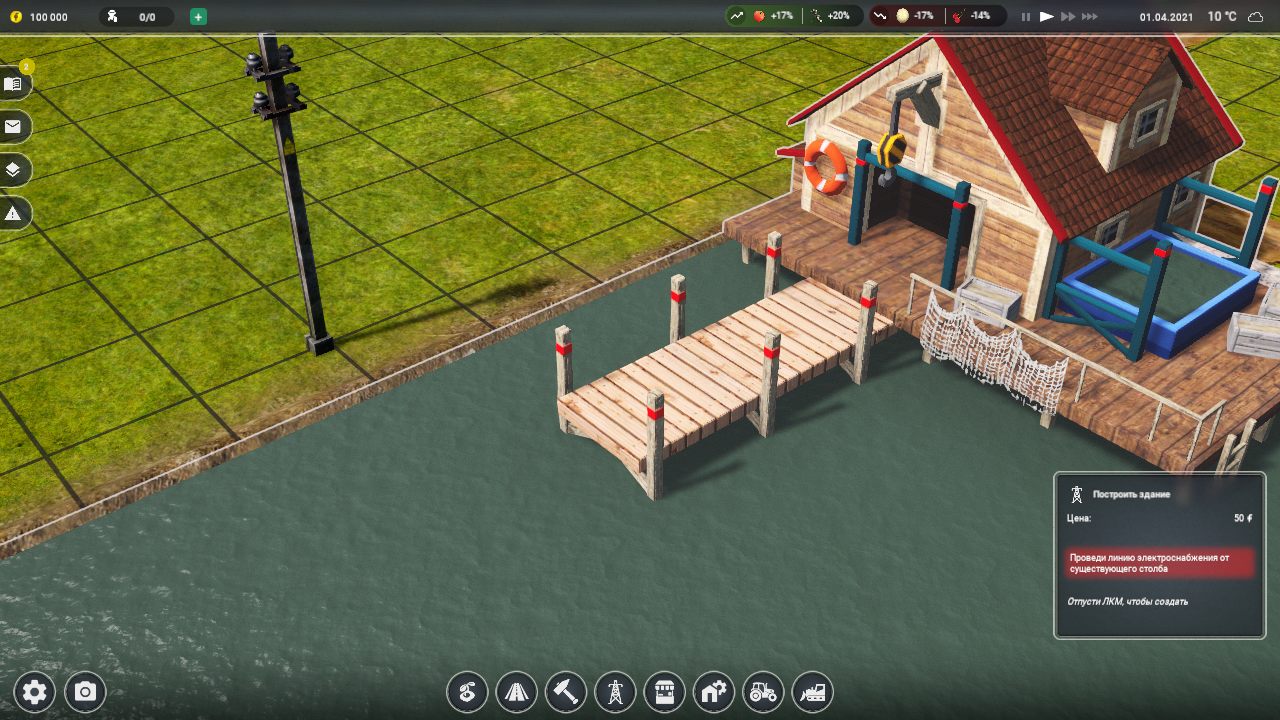
Task: Choose the hammer construction tool
Action: click(566, 691)
